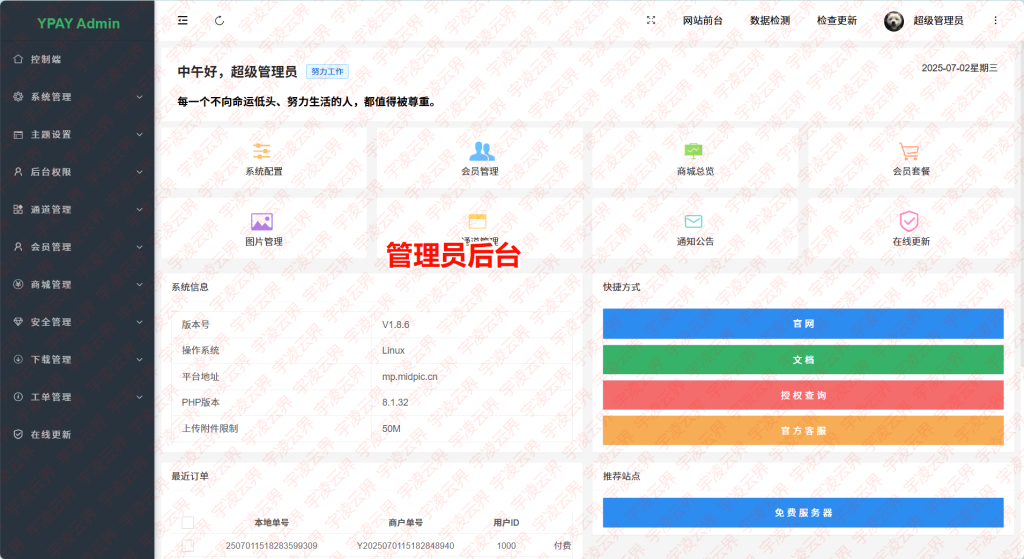1024x559 pixels.
Task: Click the window icon beside 主题设置
Action: coord(18,135)
